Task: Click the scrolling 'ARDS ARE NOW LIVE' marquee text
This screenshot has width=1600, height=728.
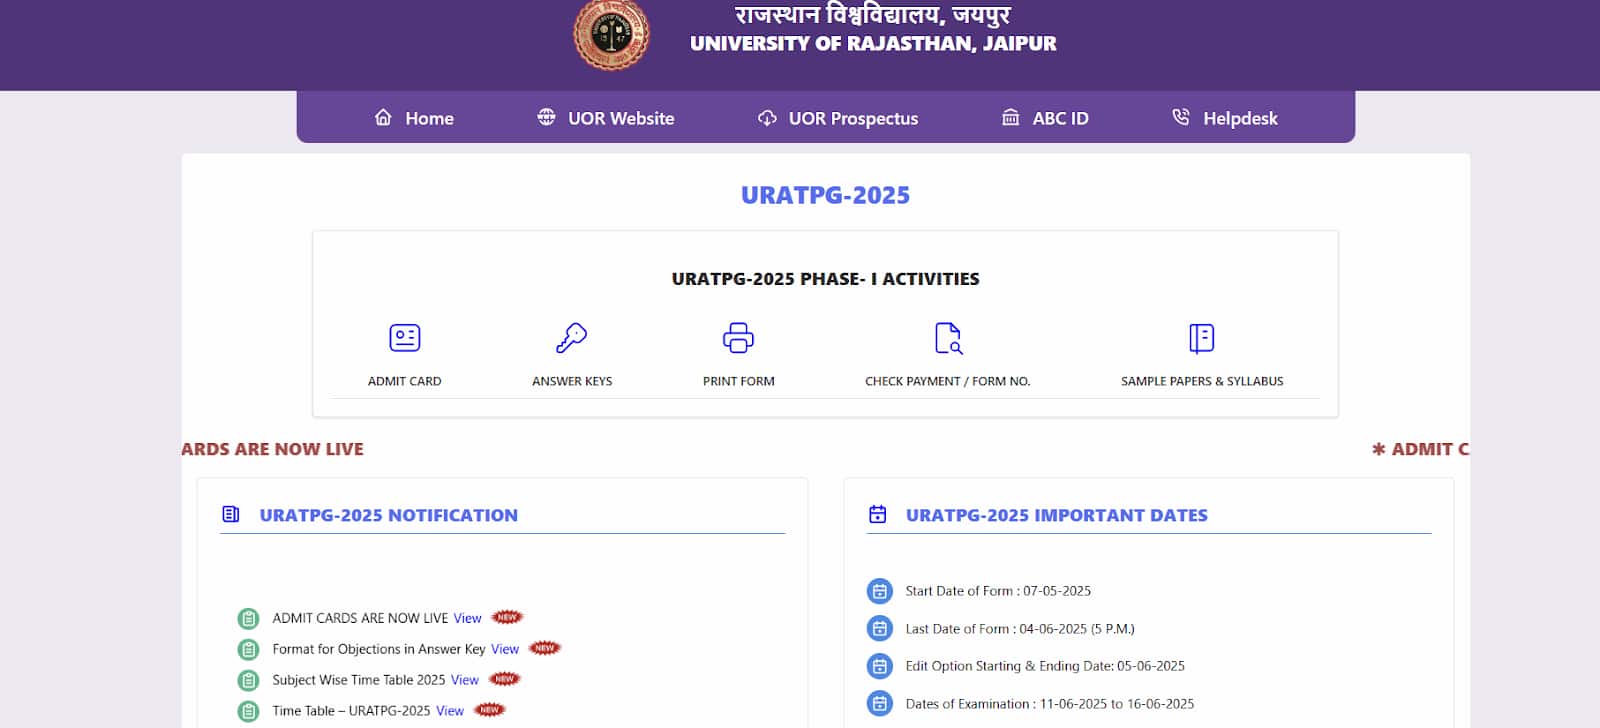Action: [273, 449]
